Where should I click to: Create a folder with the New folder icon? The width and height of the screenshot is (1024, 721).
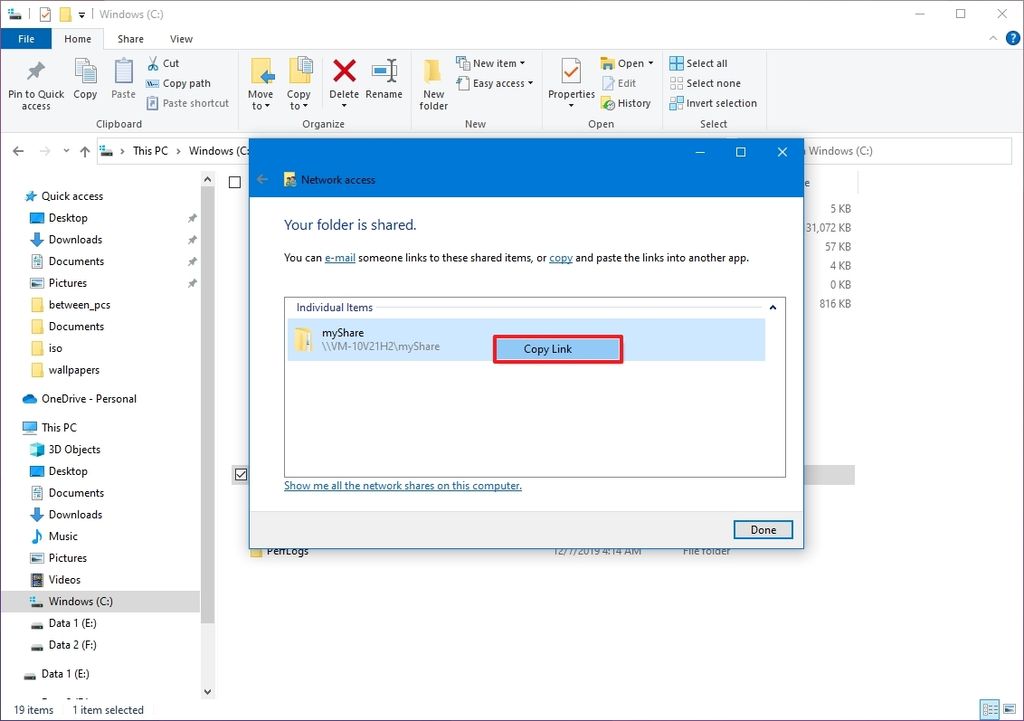click(x=433, y=82)
